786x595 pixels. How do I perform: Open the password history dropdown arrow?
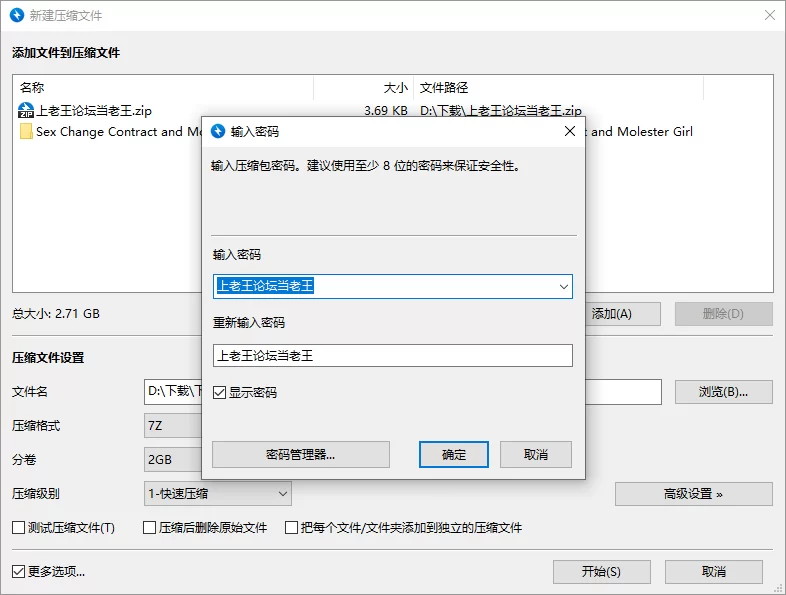point(563,287)
